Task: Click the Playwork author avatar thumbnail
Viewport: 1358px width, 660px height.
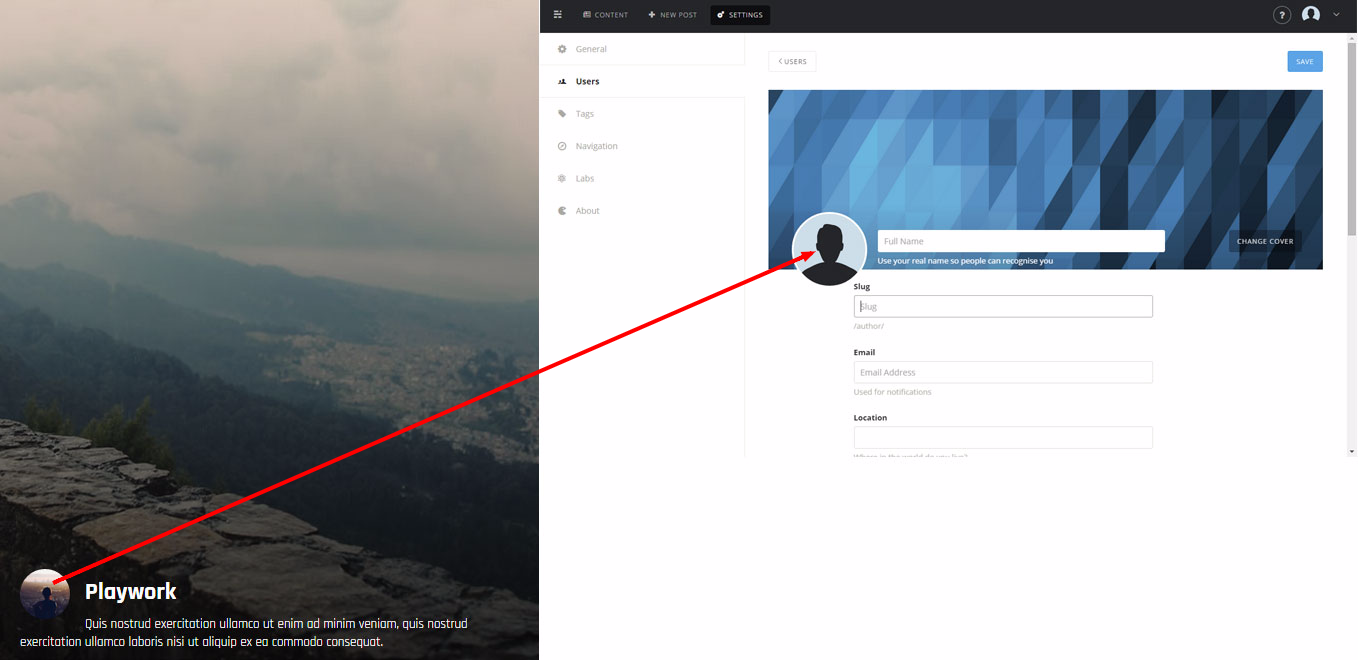Action: point(45,594)
